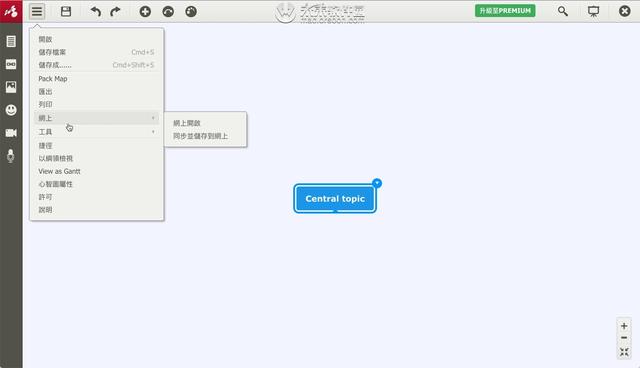Open the image icon in the left sidebar

coord(11,87)
